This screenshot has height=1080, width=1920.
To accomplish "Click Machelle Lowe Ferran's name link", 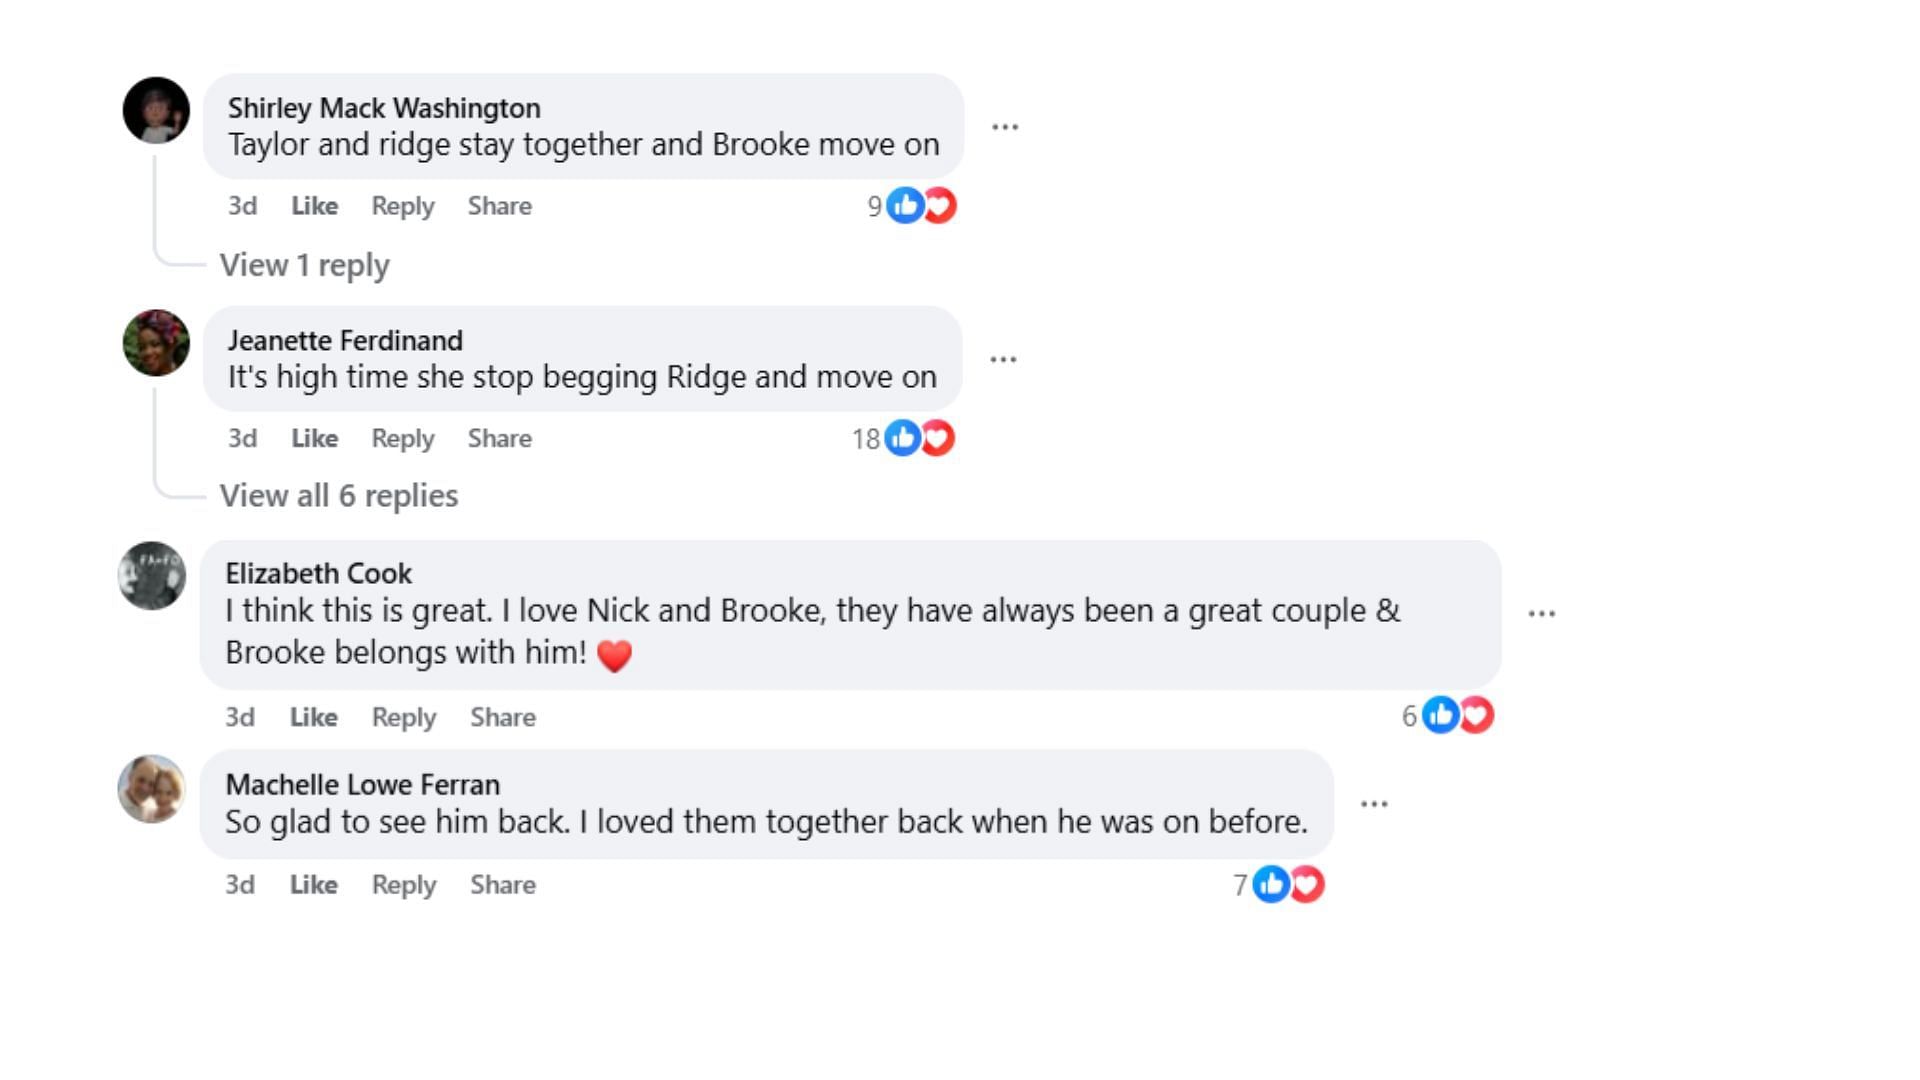I will [x=362, y=785].
